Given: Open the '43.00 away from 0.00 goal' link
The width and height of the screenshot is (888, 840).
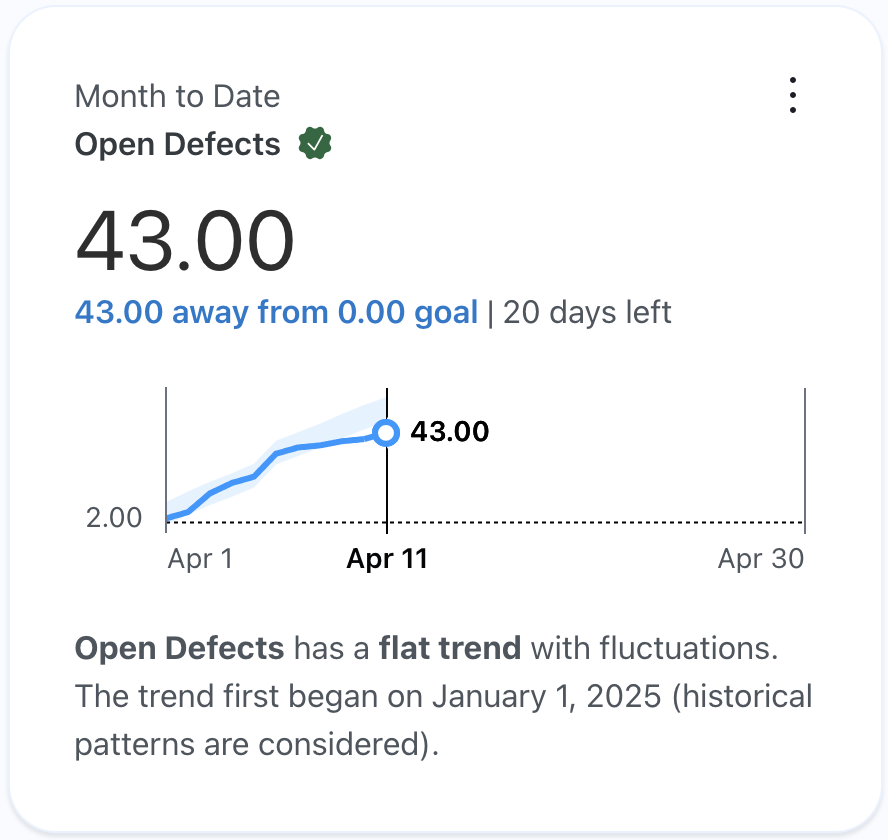Looking at the screenshot, I should (276, 312).
